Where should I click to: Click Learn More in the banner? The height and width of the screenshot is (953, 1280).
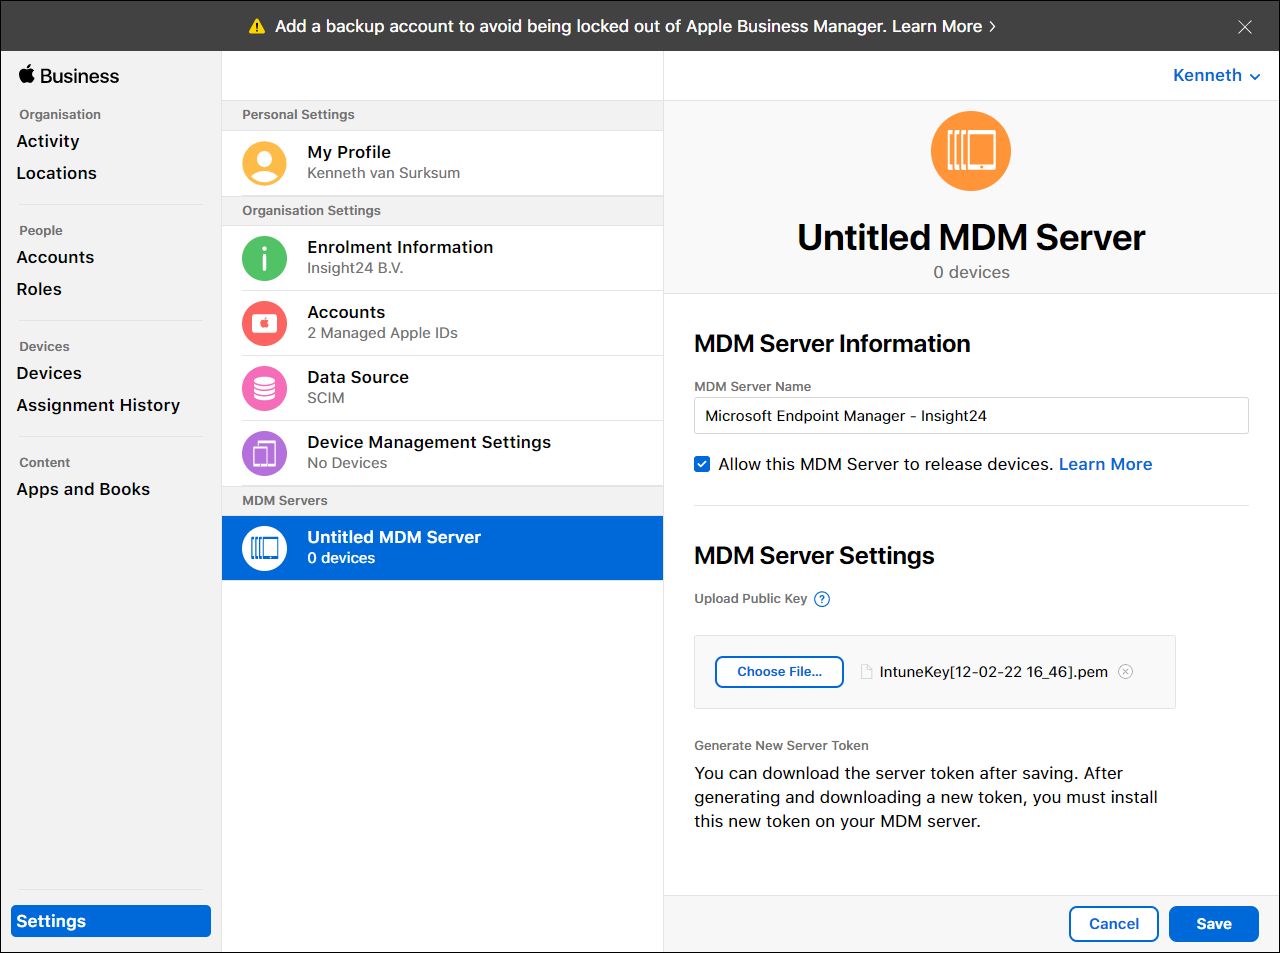tap(944, 26)
